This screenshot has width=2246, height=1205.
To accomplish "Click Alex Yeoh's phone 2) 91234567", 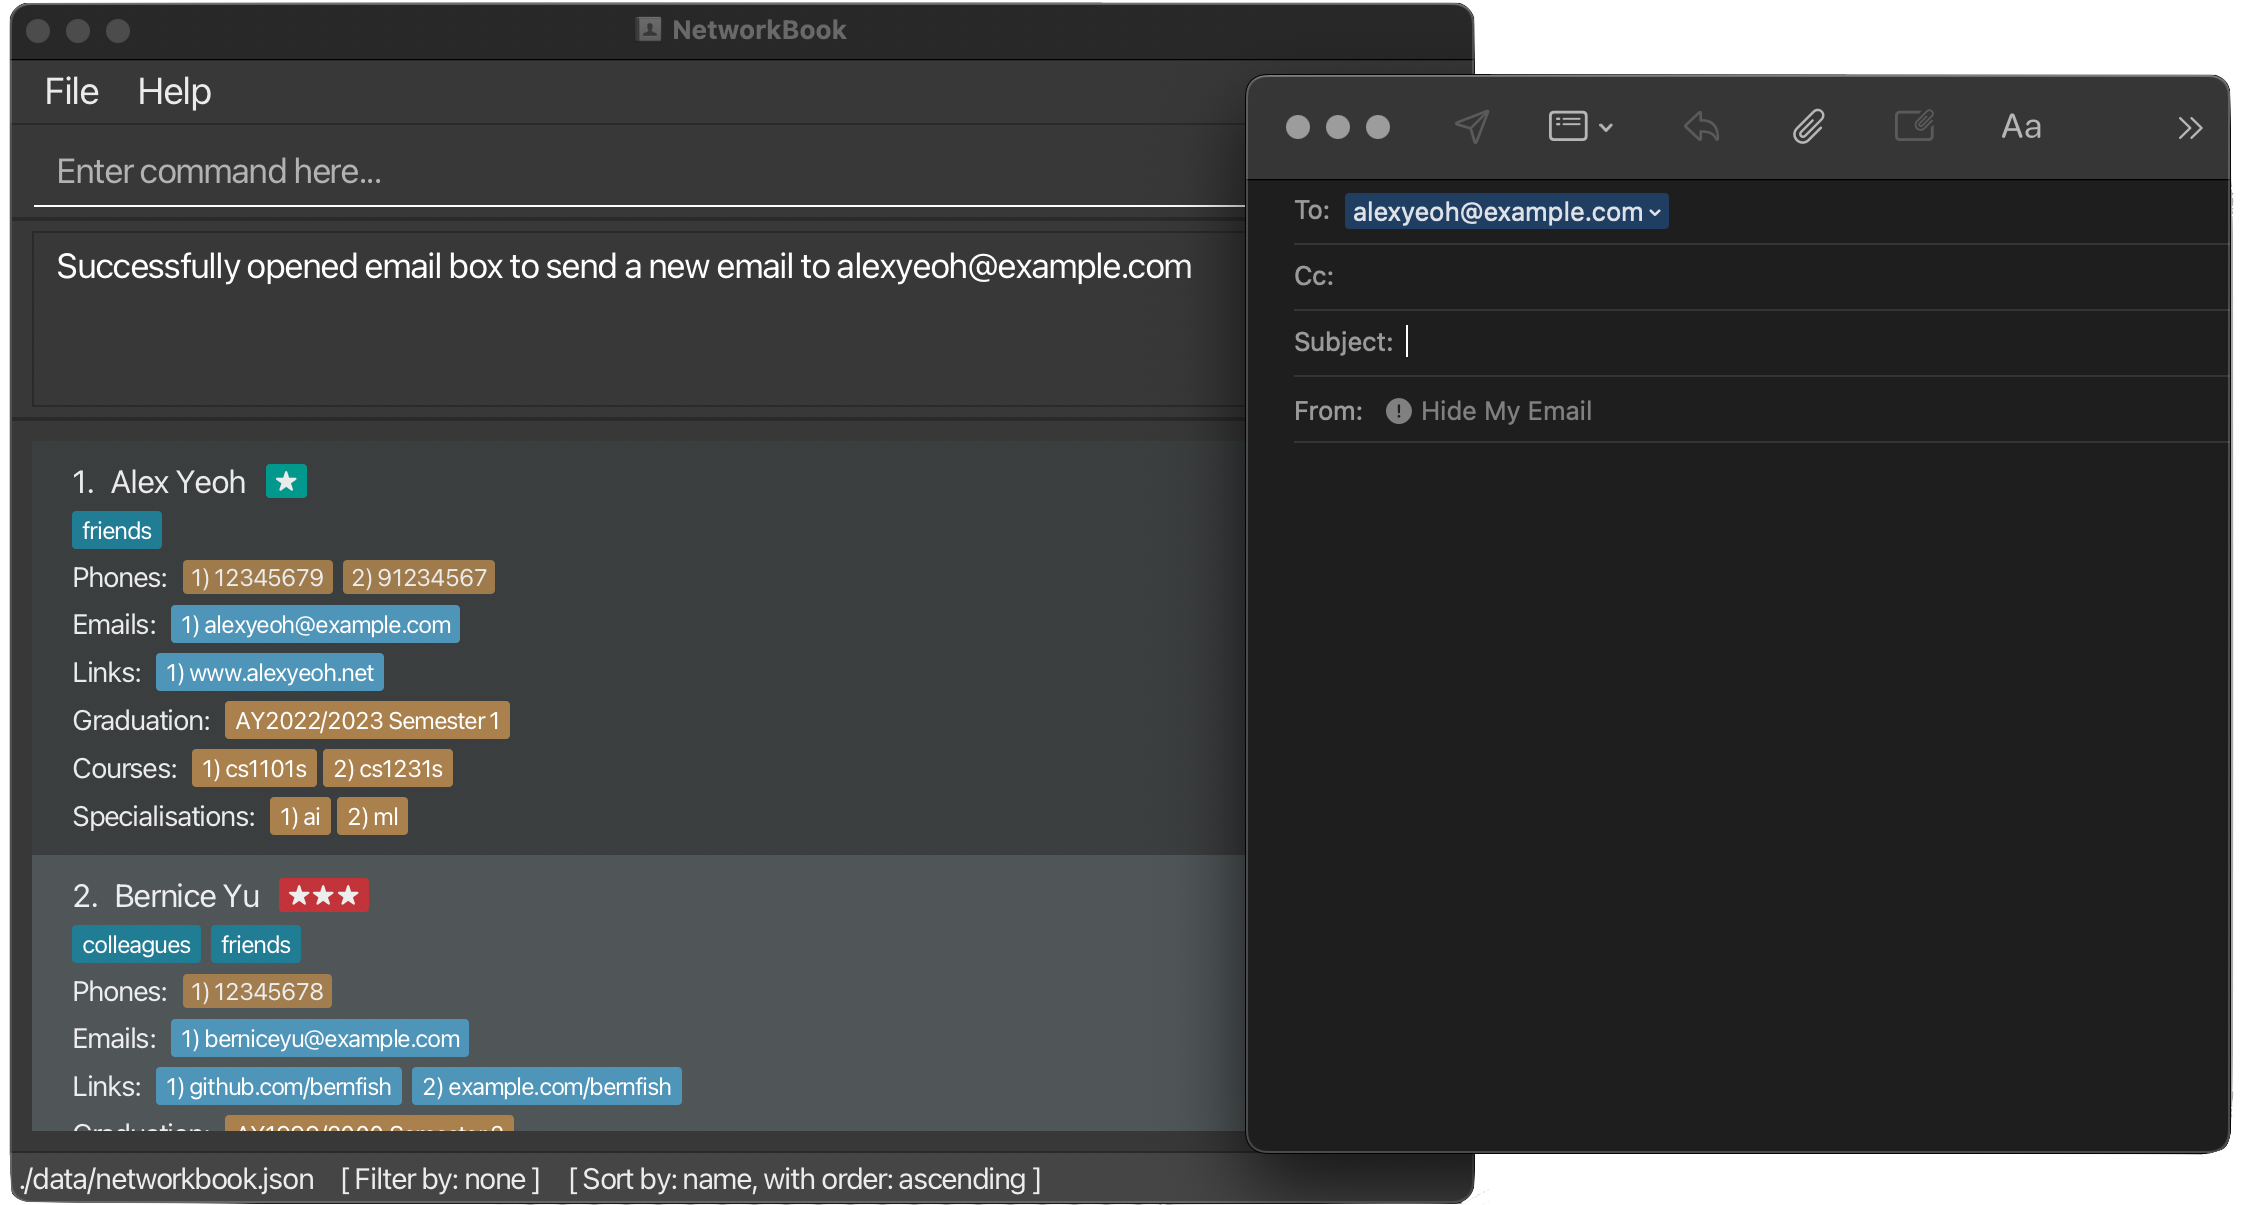I will 418,577.
